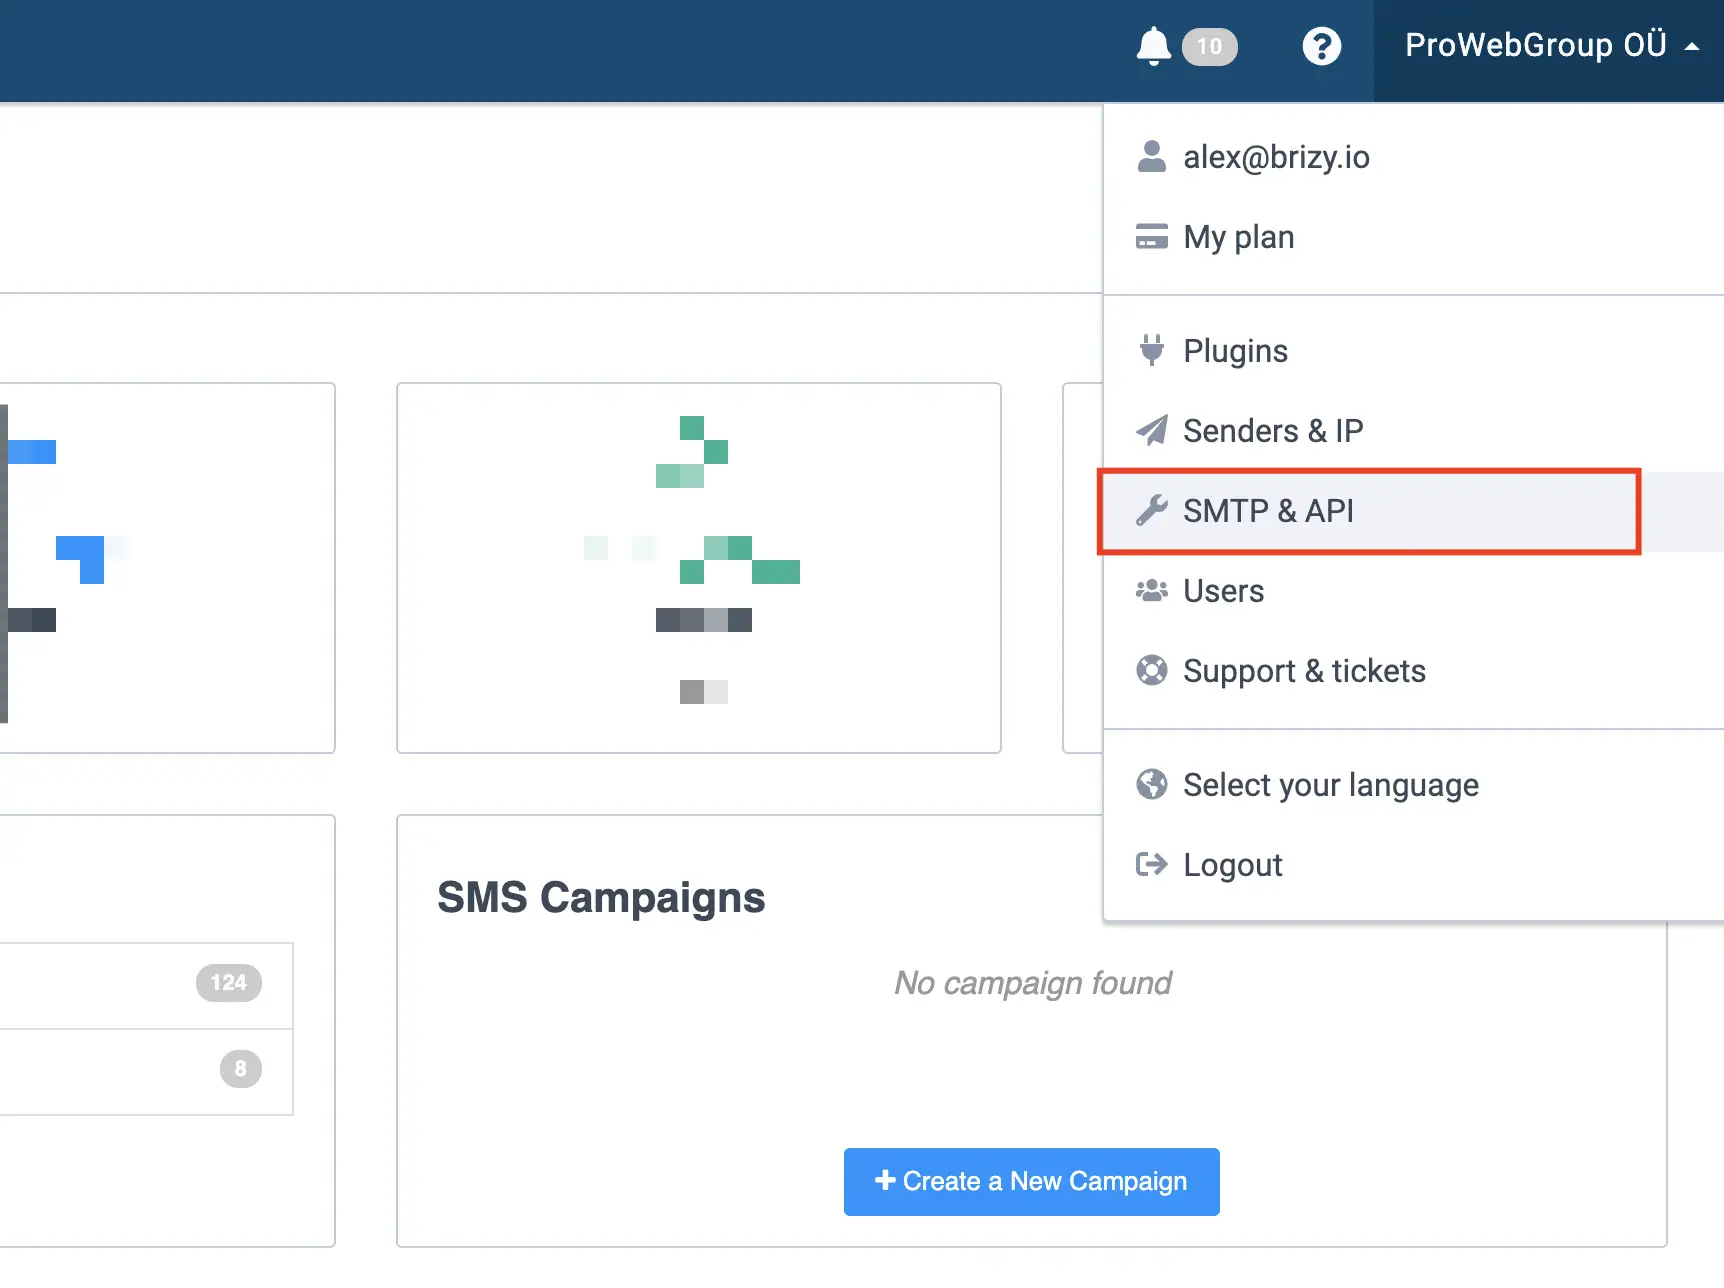
Task: Click the notification bell icon
Action: (x=1153, y=46)
